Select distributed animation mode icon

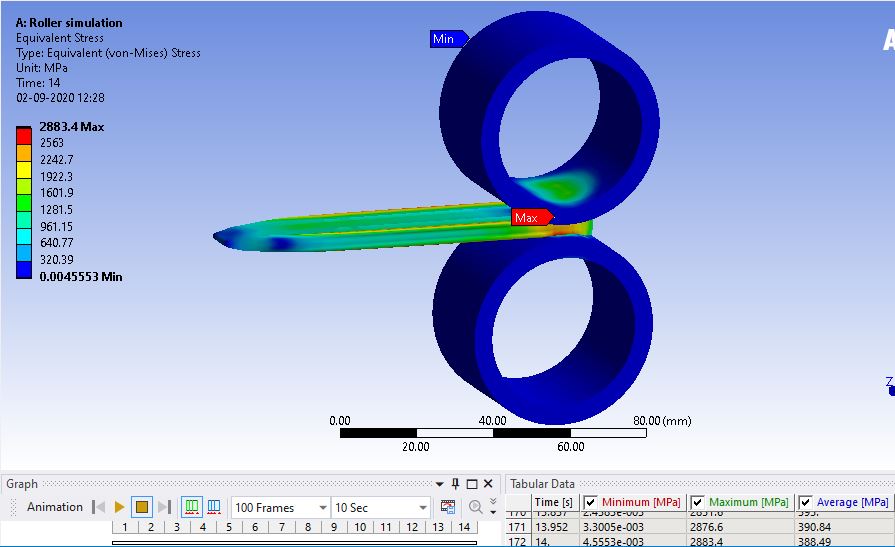pyautogui.click(x=192, y=507)
